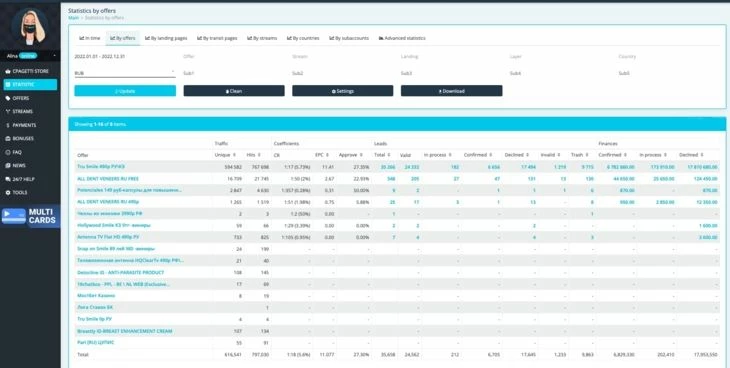Screen dimensions: 730x368
Task: Sort by Leads Confirmed column
Action: point(478,155)
